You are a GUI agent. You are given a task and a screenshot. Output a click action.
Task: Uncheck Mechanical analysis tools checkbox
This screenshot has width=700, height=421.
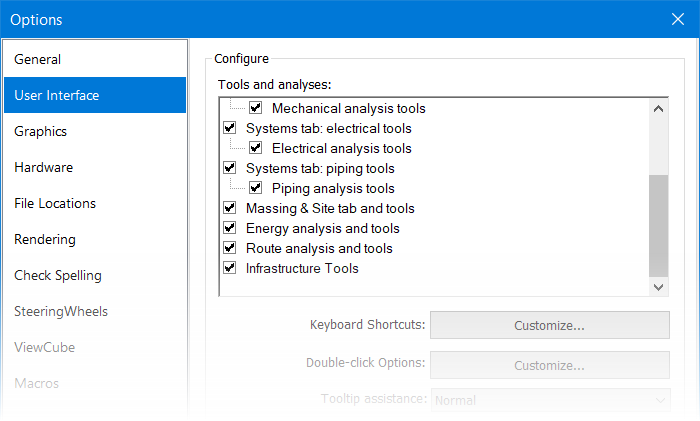point(255,108)
